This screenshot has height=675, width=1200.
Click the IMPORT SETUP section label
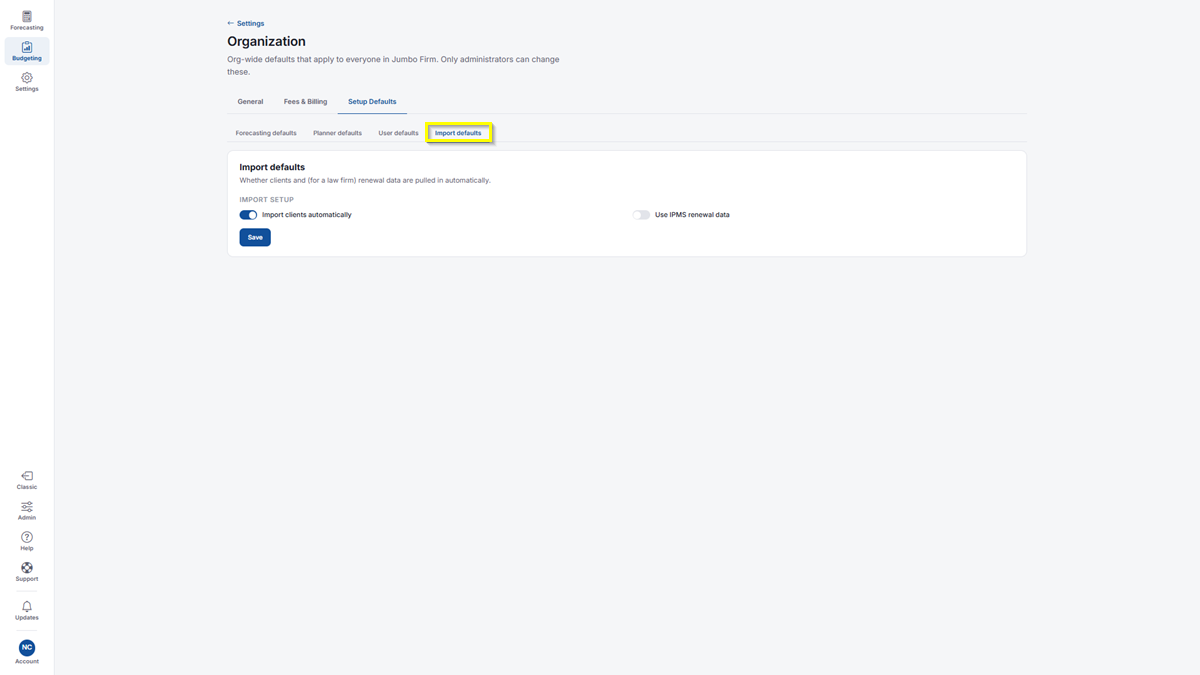click(x=266, y=200)
